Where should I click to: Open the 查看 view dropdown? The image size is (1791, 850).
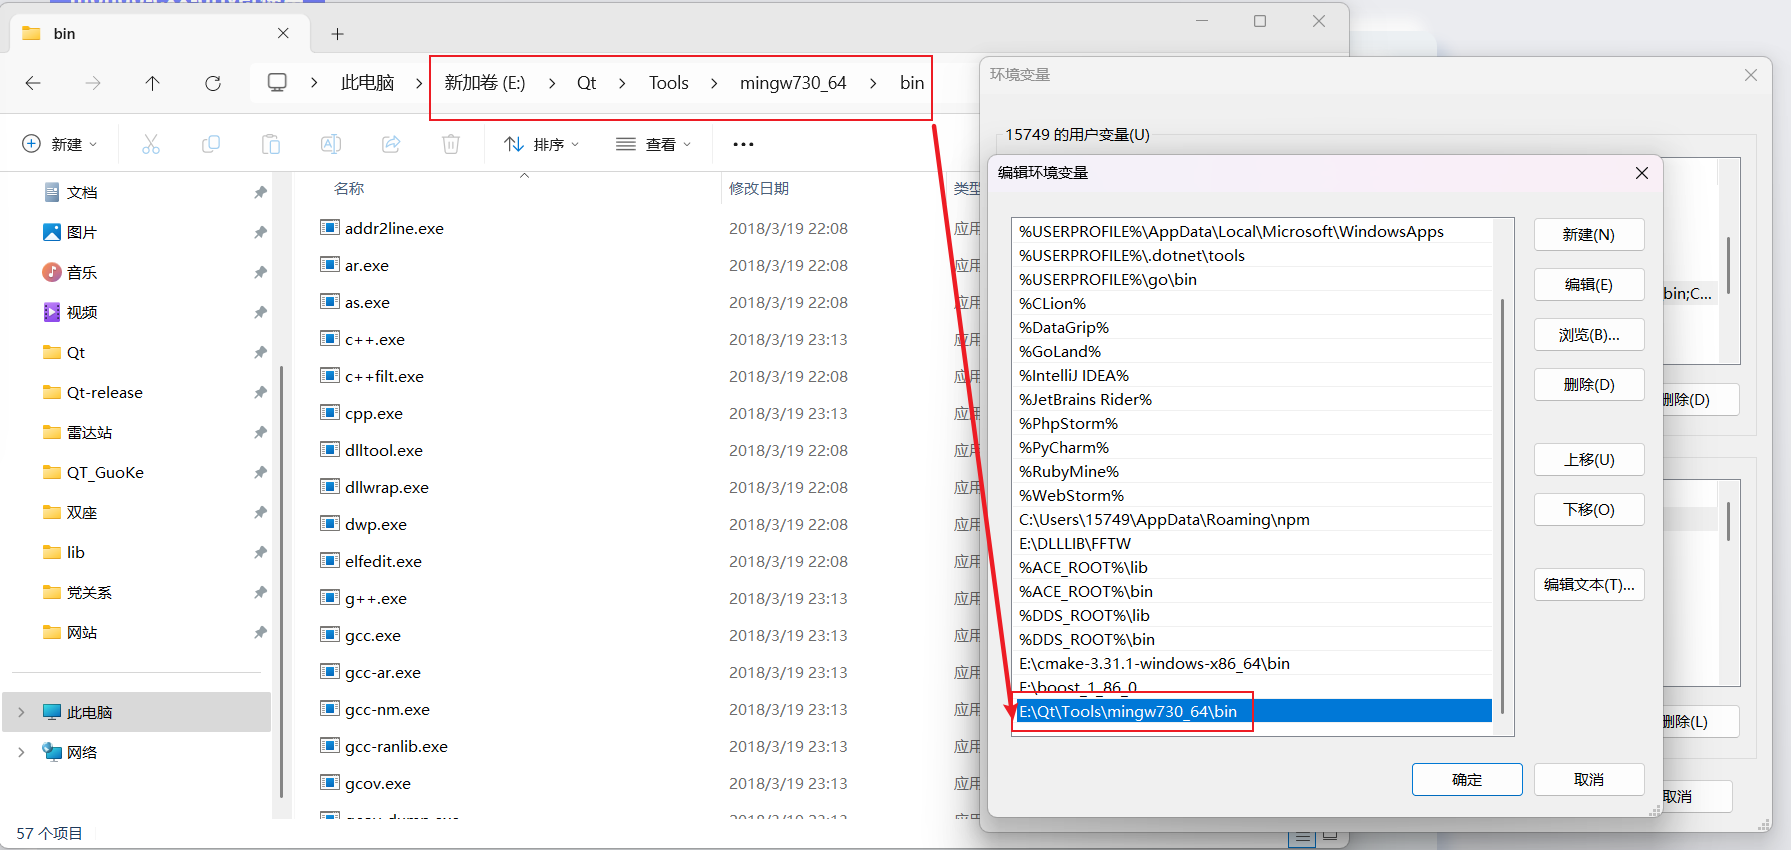pos(654,144)
